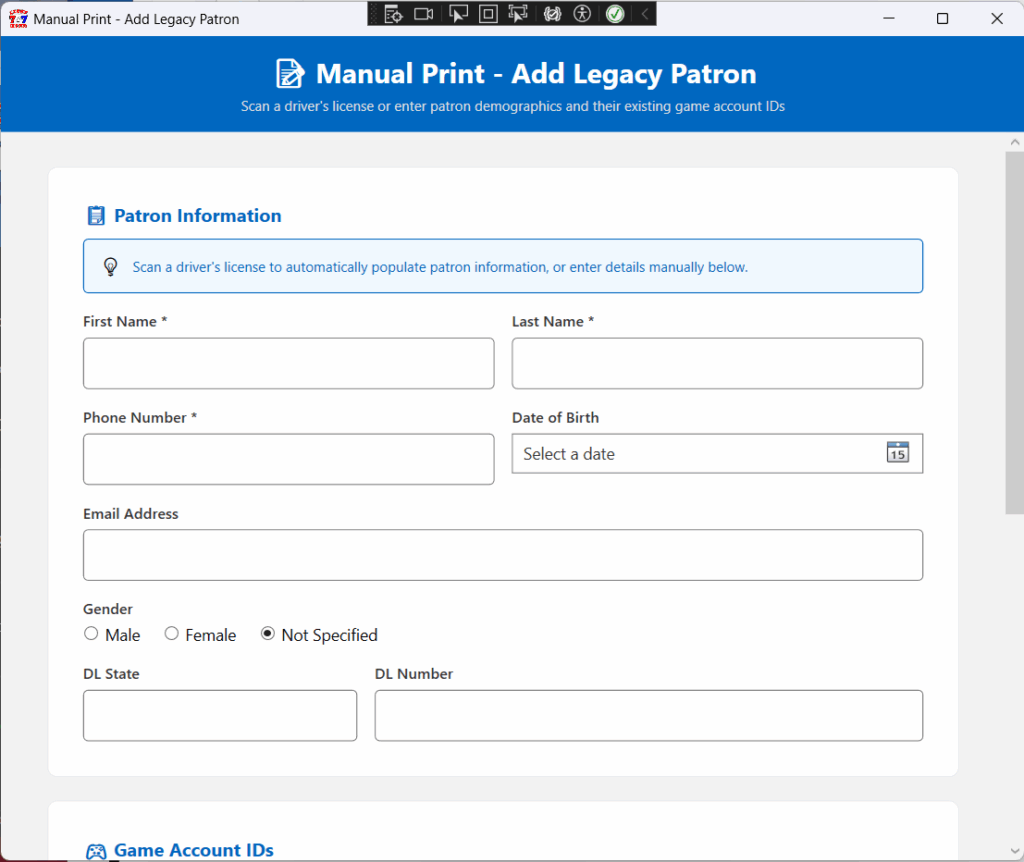Image resolution: width=1024 pixels, height=862 pixels.
Task: Click the banner subtitle about patron demographics
Action: (513, 106)
